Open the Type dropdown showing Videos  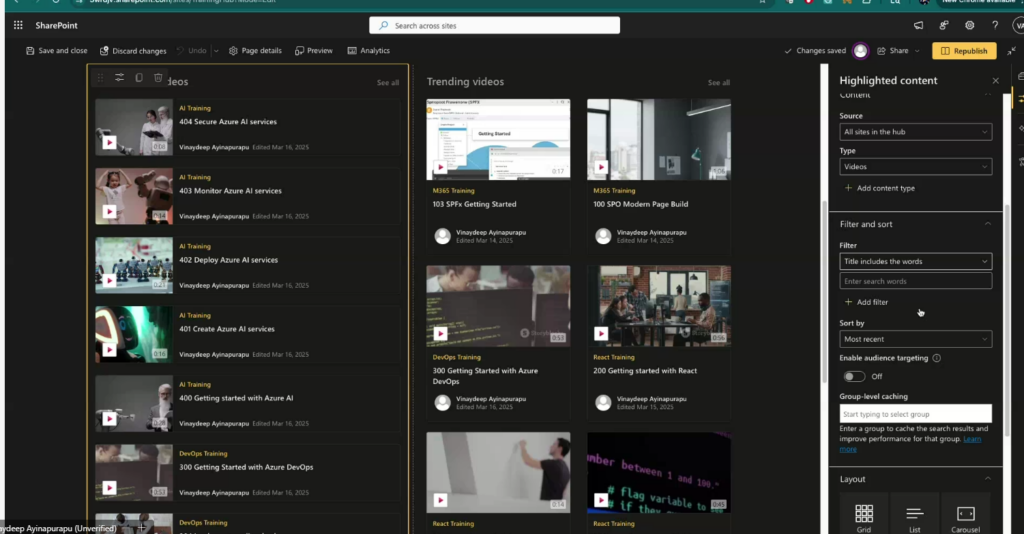click(x=916, y=167)
